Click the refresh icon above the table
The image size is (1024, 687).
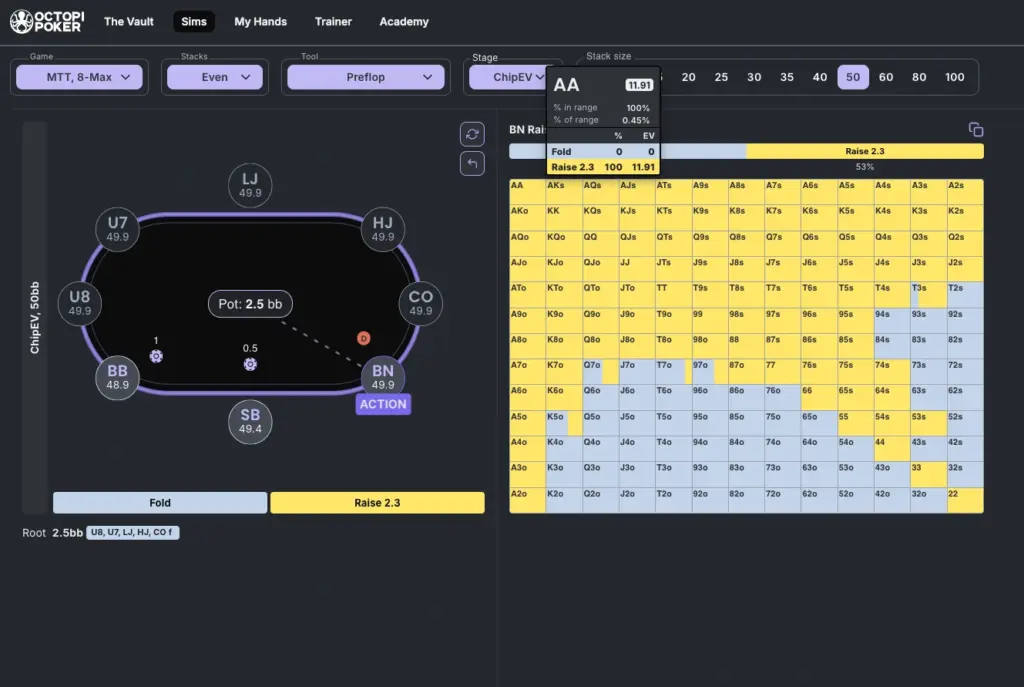pos(472,135)
